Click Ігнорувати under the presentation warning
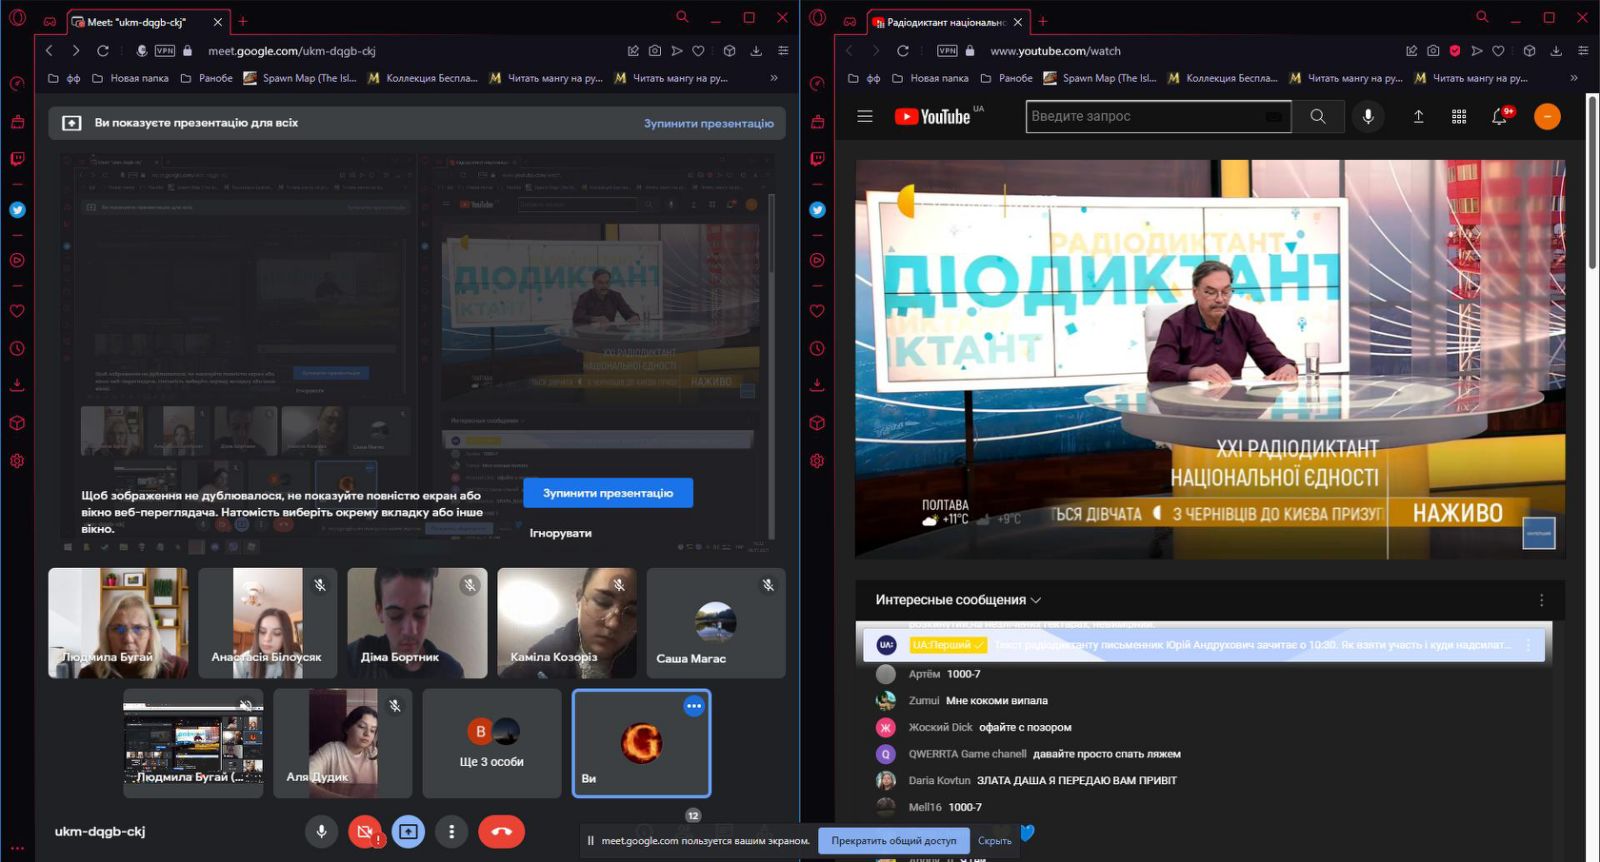Viewport: 1600px width, 862px height. point(561,533)
